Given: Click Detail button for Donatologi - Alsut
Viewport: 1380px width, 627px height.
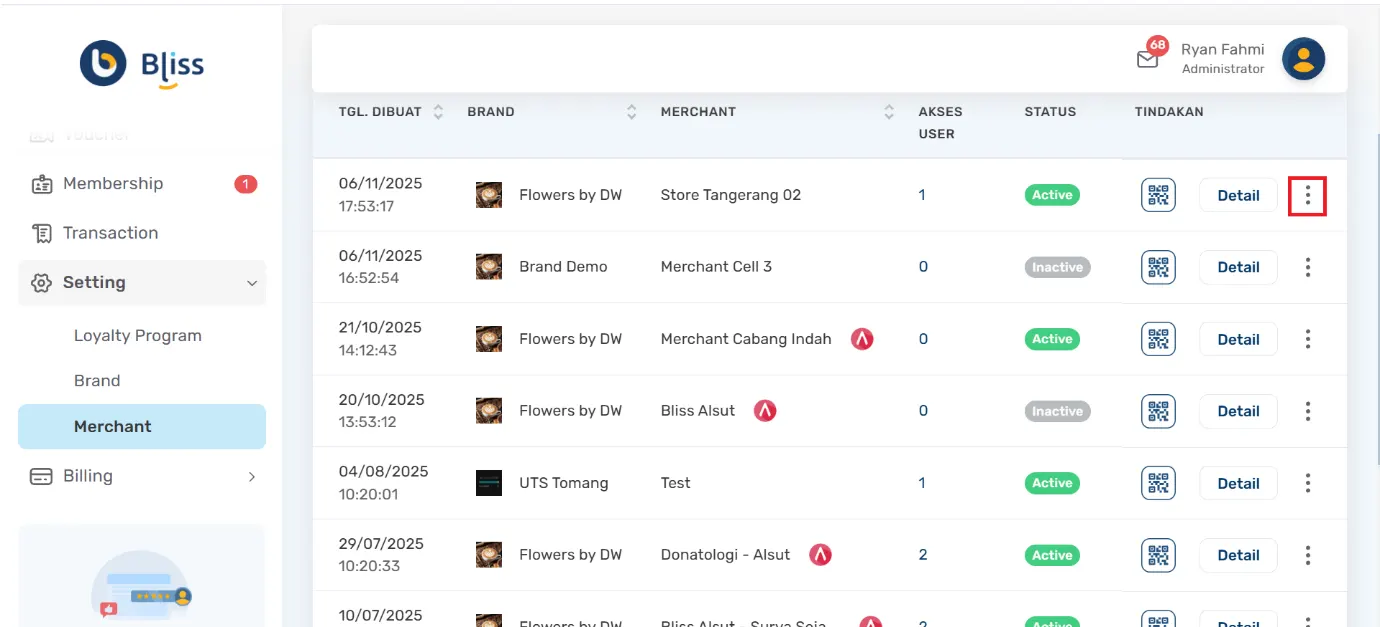Looking at the screenshot, I should (1237, 555).
